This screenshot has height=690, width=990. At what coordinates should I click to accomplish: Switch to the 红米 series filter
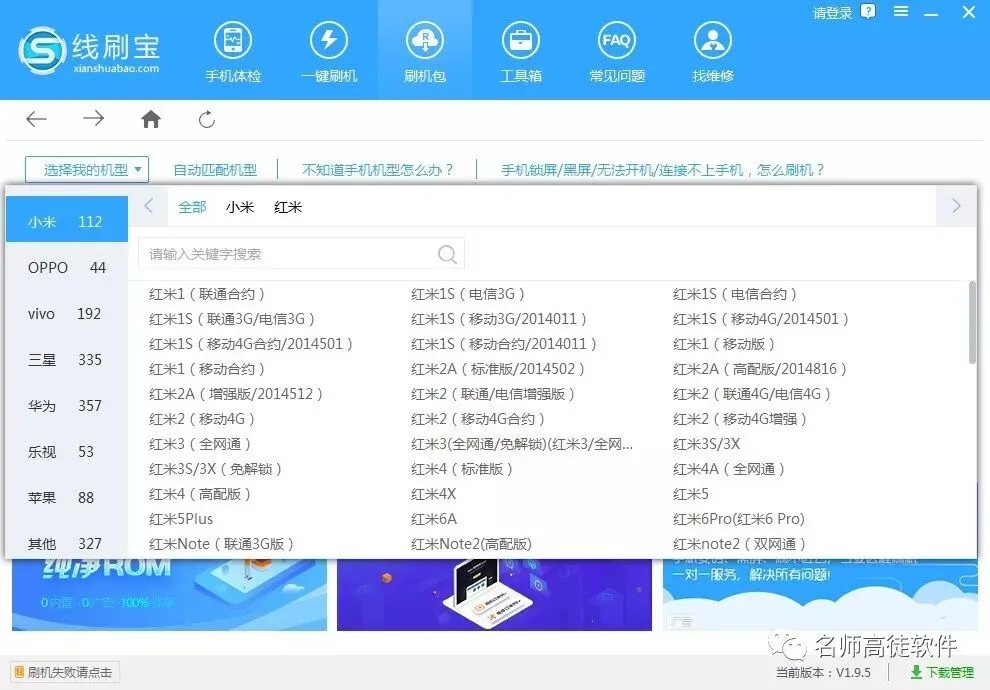pyautogui.click(x=288, y=207)
